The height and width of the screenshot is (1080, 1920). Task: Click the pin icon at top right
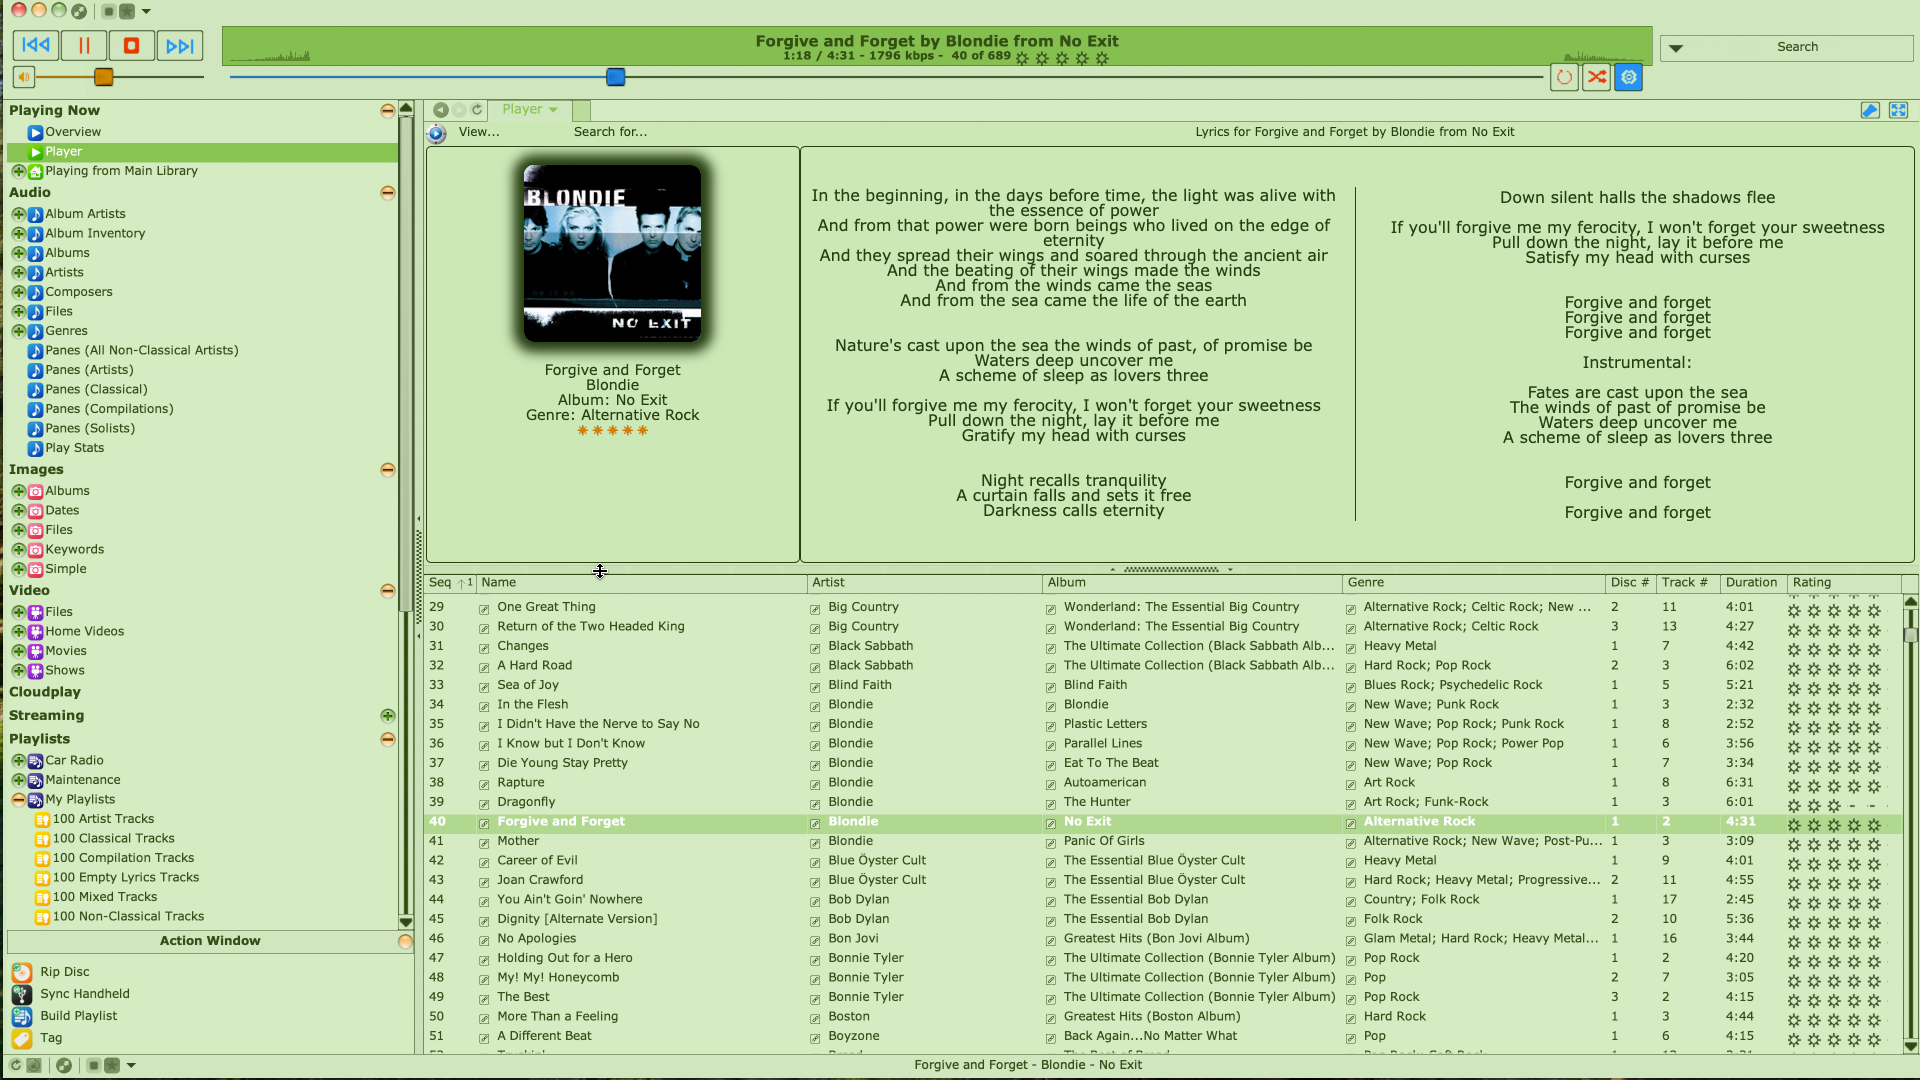1870,110
